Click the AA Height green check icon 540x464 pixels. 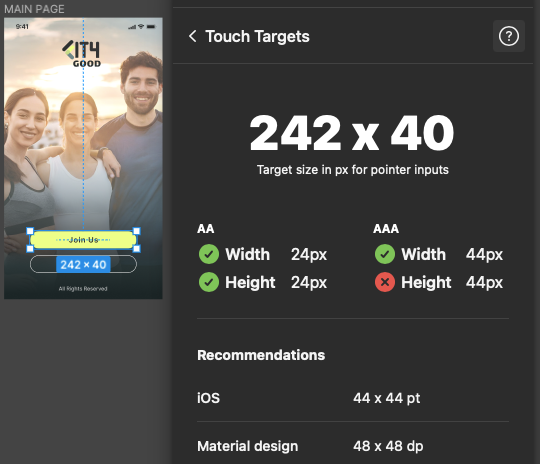click(209, 282)
